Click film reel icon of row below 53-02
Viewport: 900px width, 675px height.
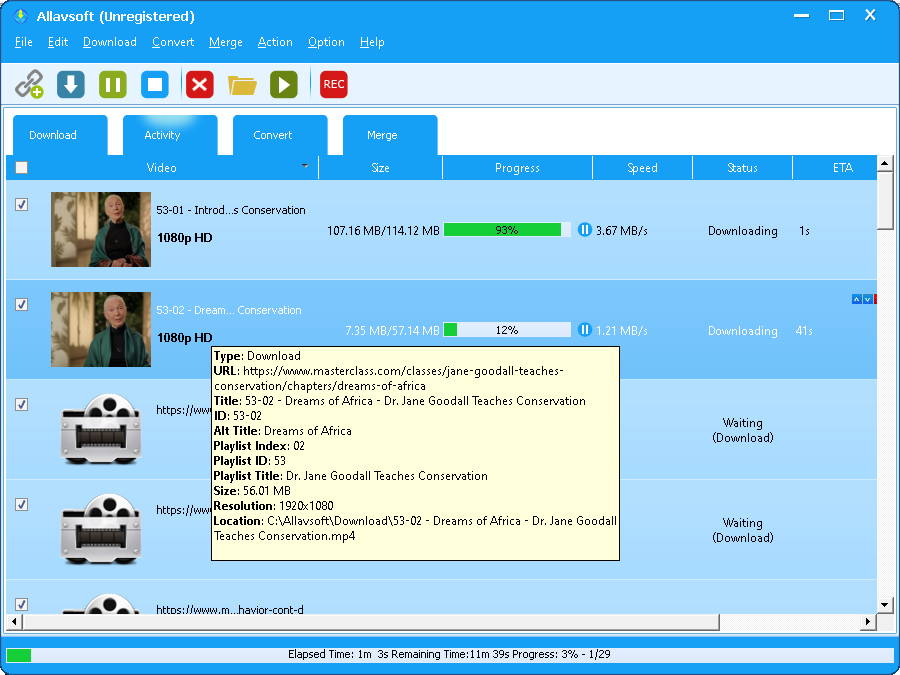(x=100, y=429)
